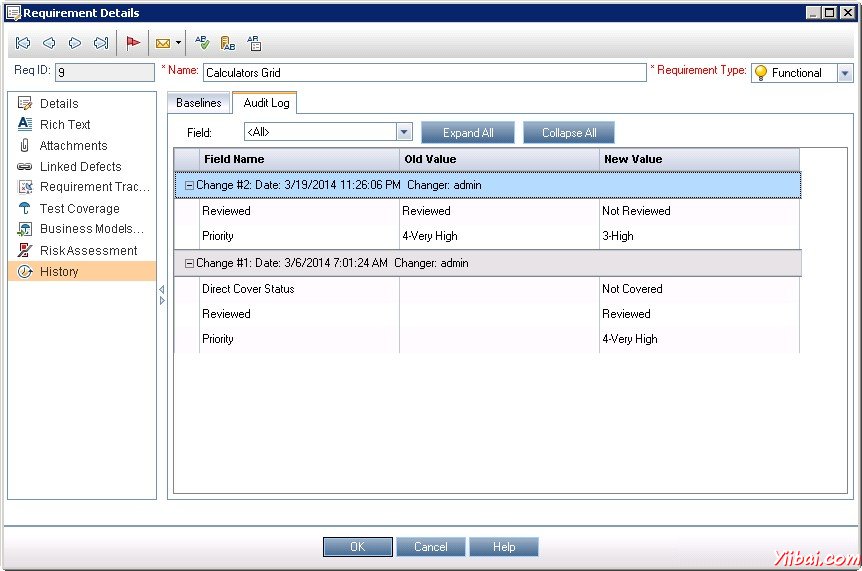Click the Name input field
The height and width of the screenshot is (571, 862).
pyautogui.click(x=424, y=73)
